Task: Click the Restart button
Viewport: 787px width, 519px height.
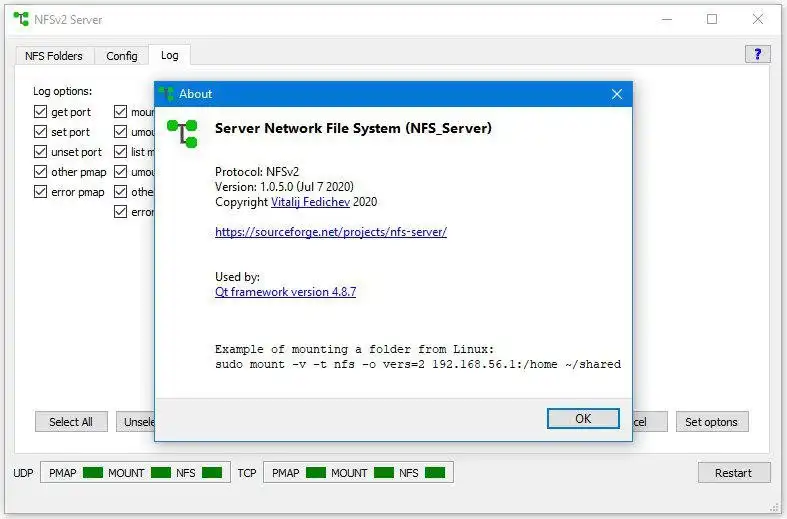Action: coord(734,473)
